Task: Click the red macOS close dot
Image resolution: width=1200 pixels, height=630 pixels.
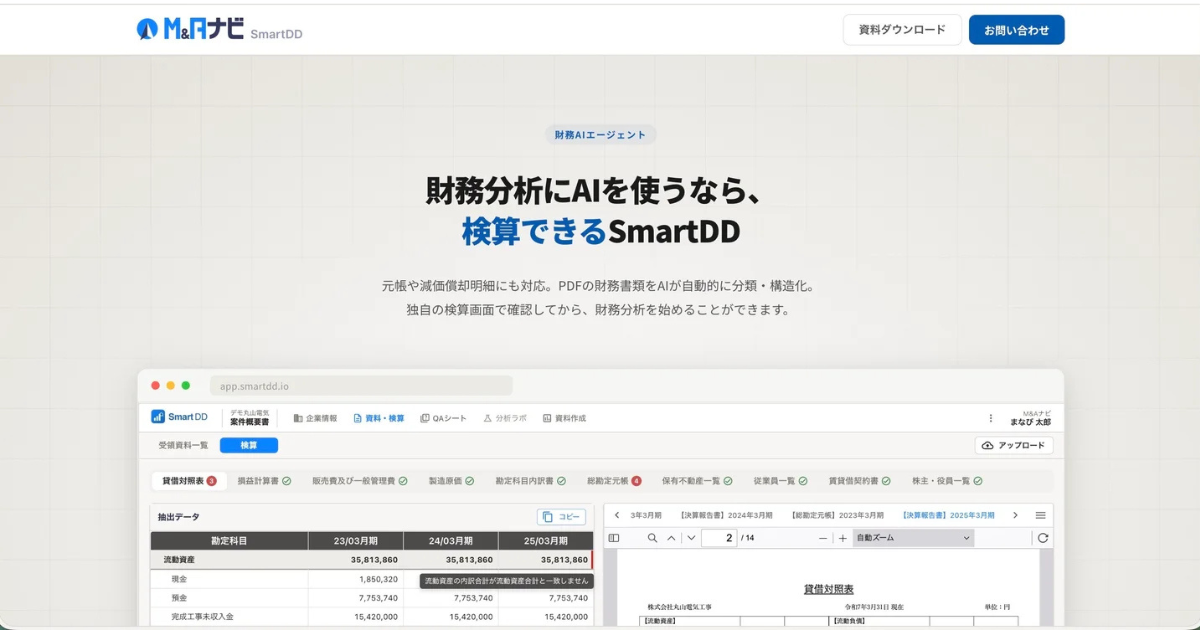Action: tap(155, 385)
